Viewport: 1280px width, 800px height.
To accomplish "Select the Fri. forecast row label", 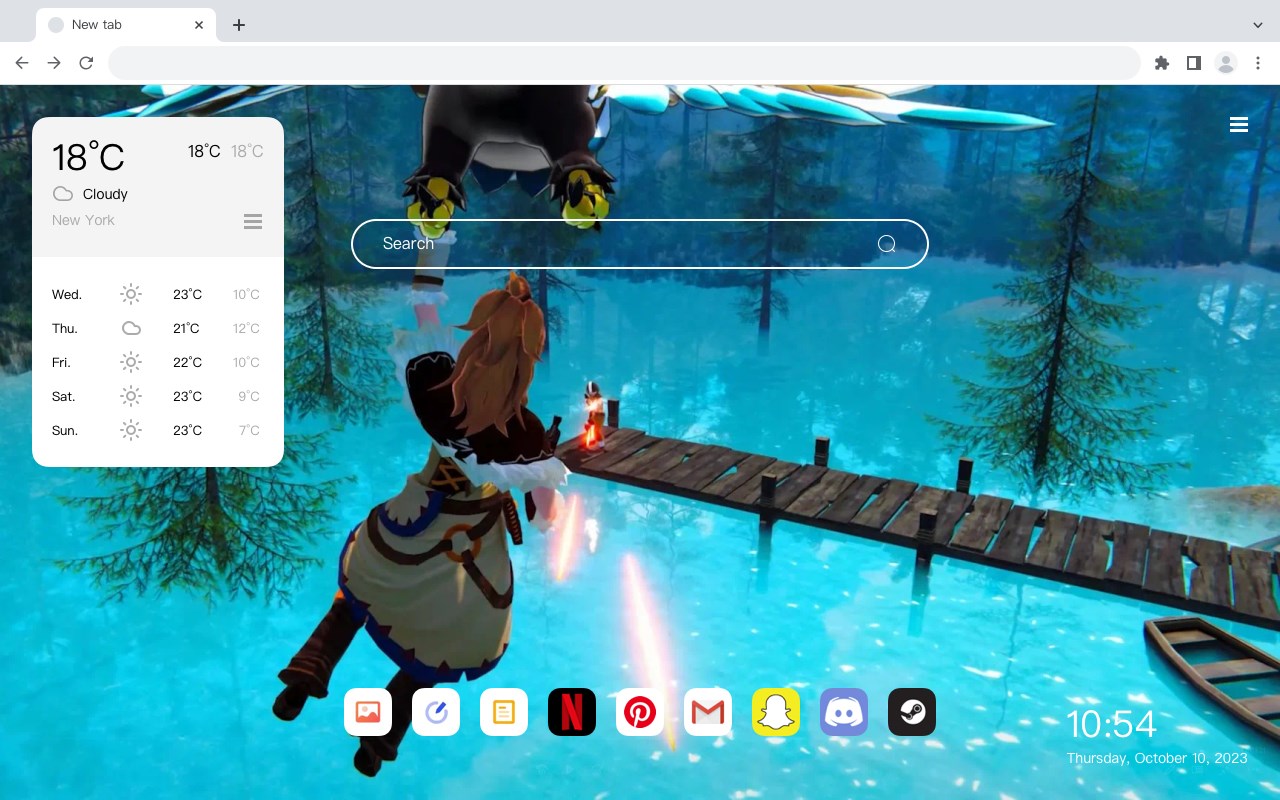I will (x=61, y=362).
